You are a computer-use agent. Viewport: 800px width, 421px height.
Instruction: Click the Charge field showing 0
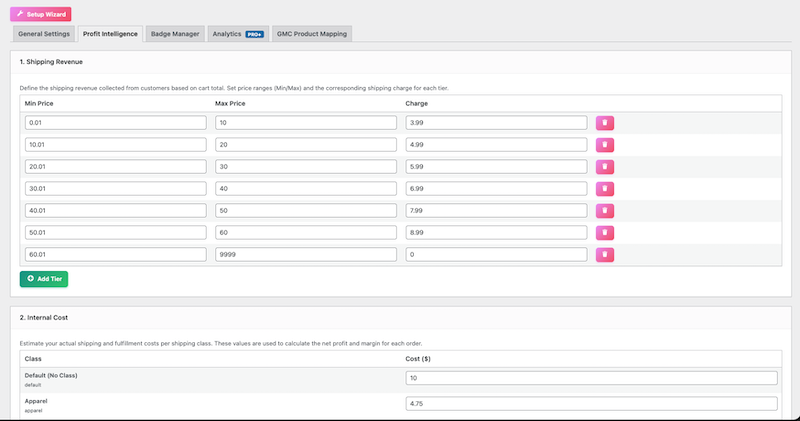[x=496, y=254]
